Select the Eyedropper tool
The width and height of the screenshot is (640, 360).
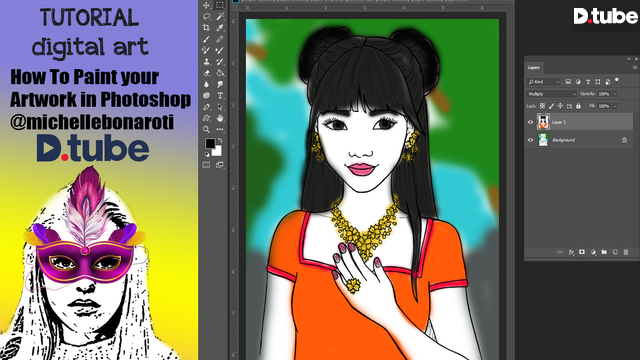point(220,28)
